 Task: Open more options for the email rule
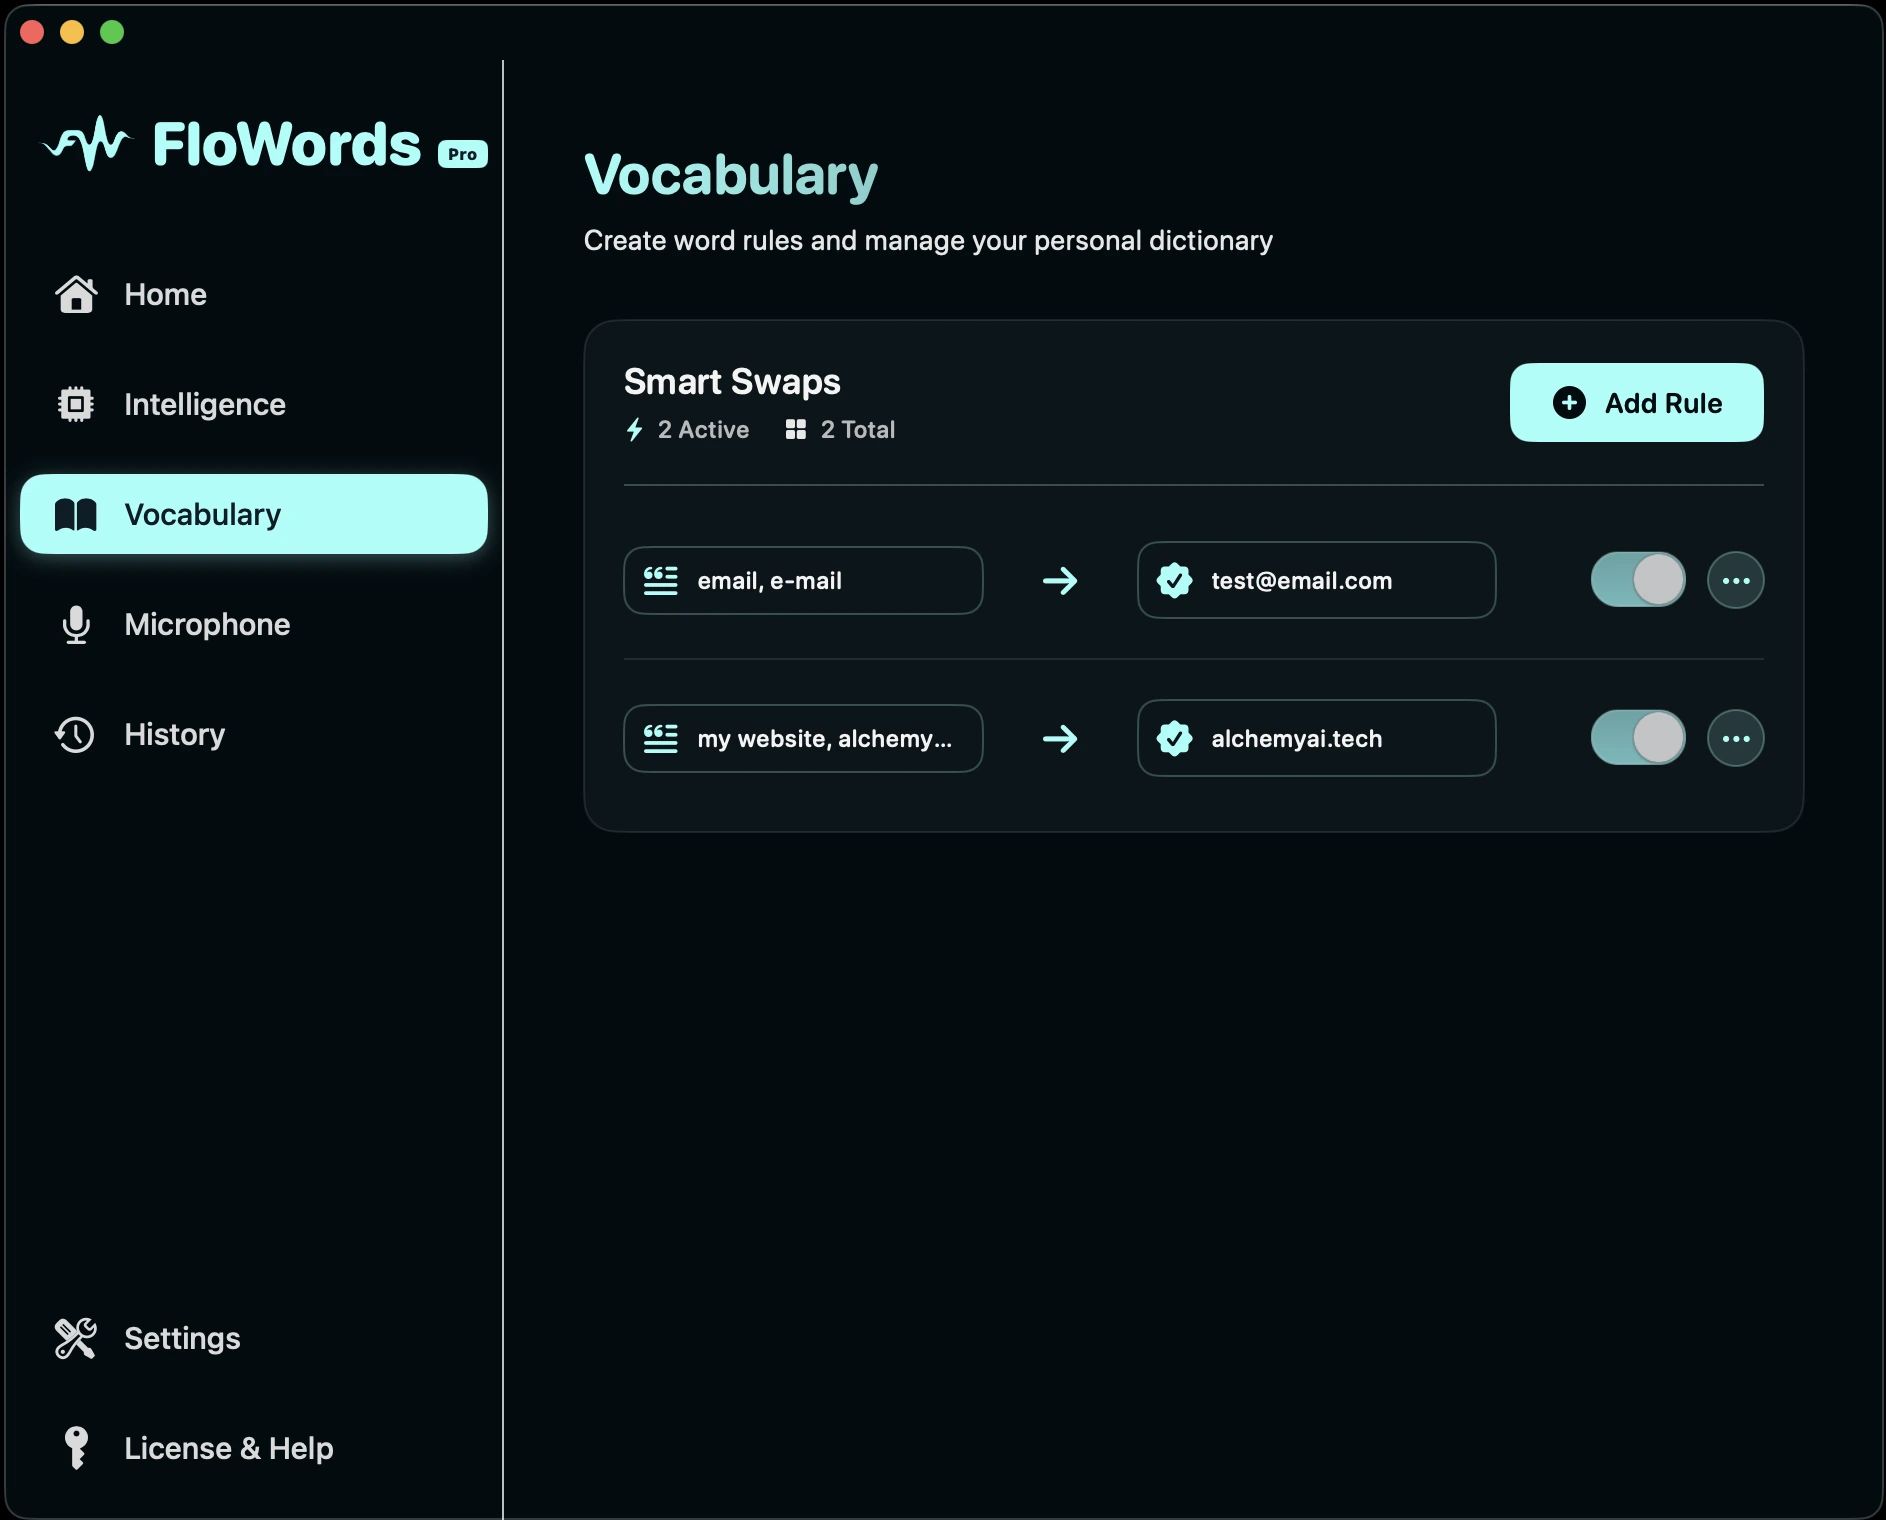[1736, 580]
